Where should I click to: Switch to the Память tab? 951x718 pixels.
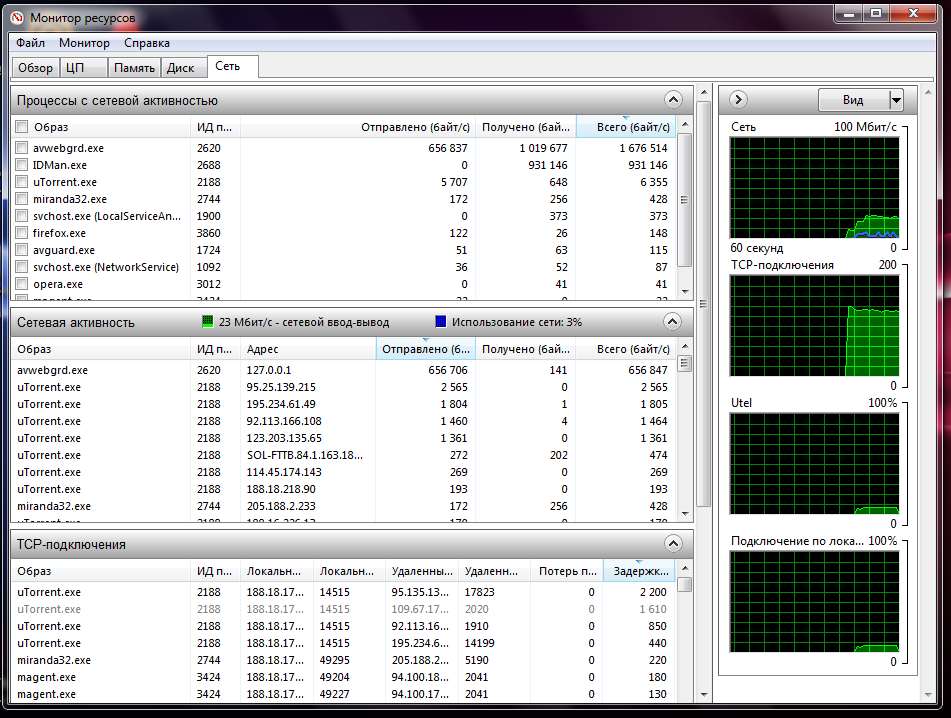coord(133,68)
